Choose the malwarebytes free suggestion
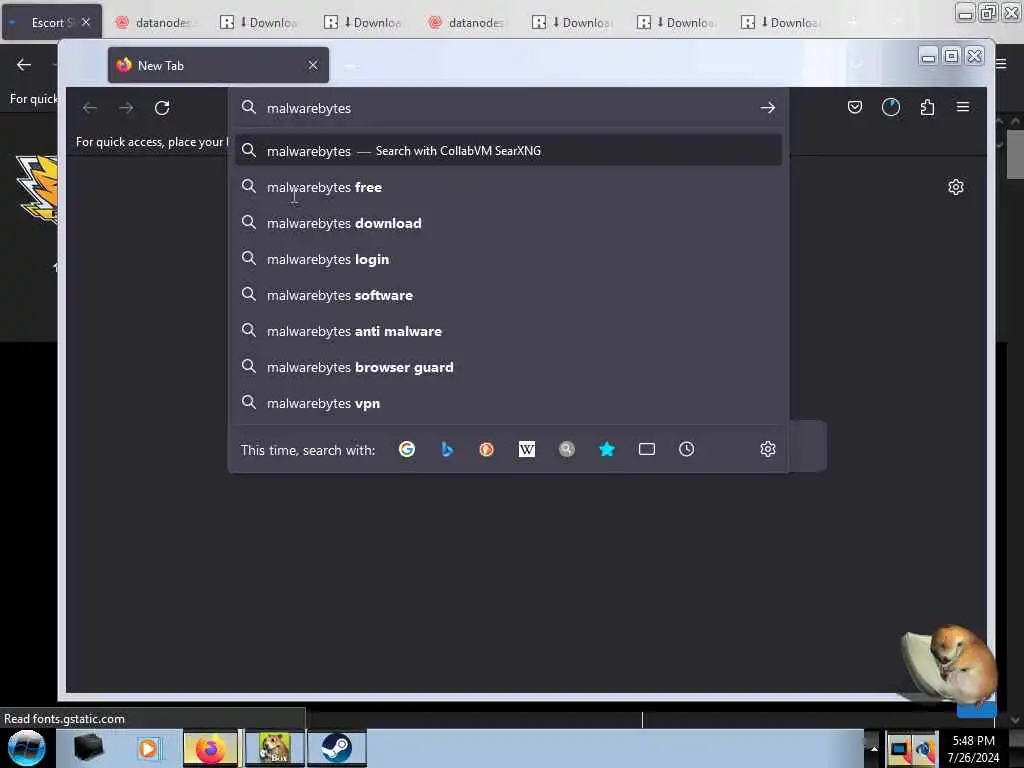1024x768 pixels. 509,187
